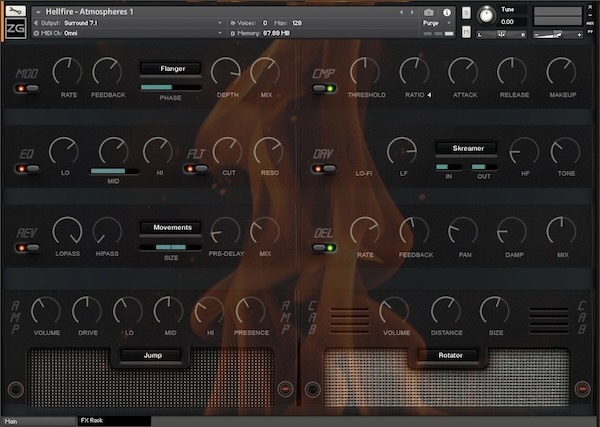
Task: Toggle the CMP compressor power switch
Action: click(324, 88)
